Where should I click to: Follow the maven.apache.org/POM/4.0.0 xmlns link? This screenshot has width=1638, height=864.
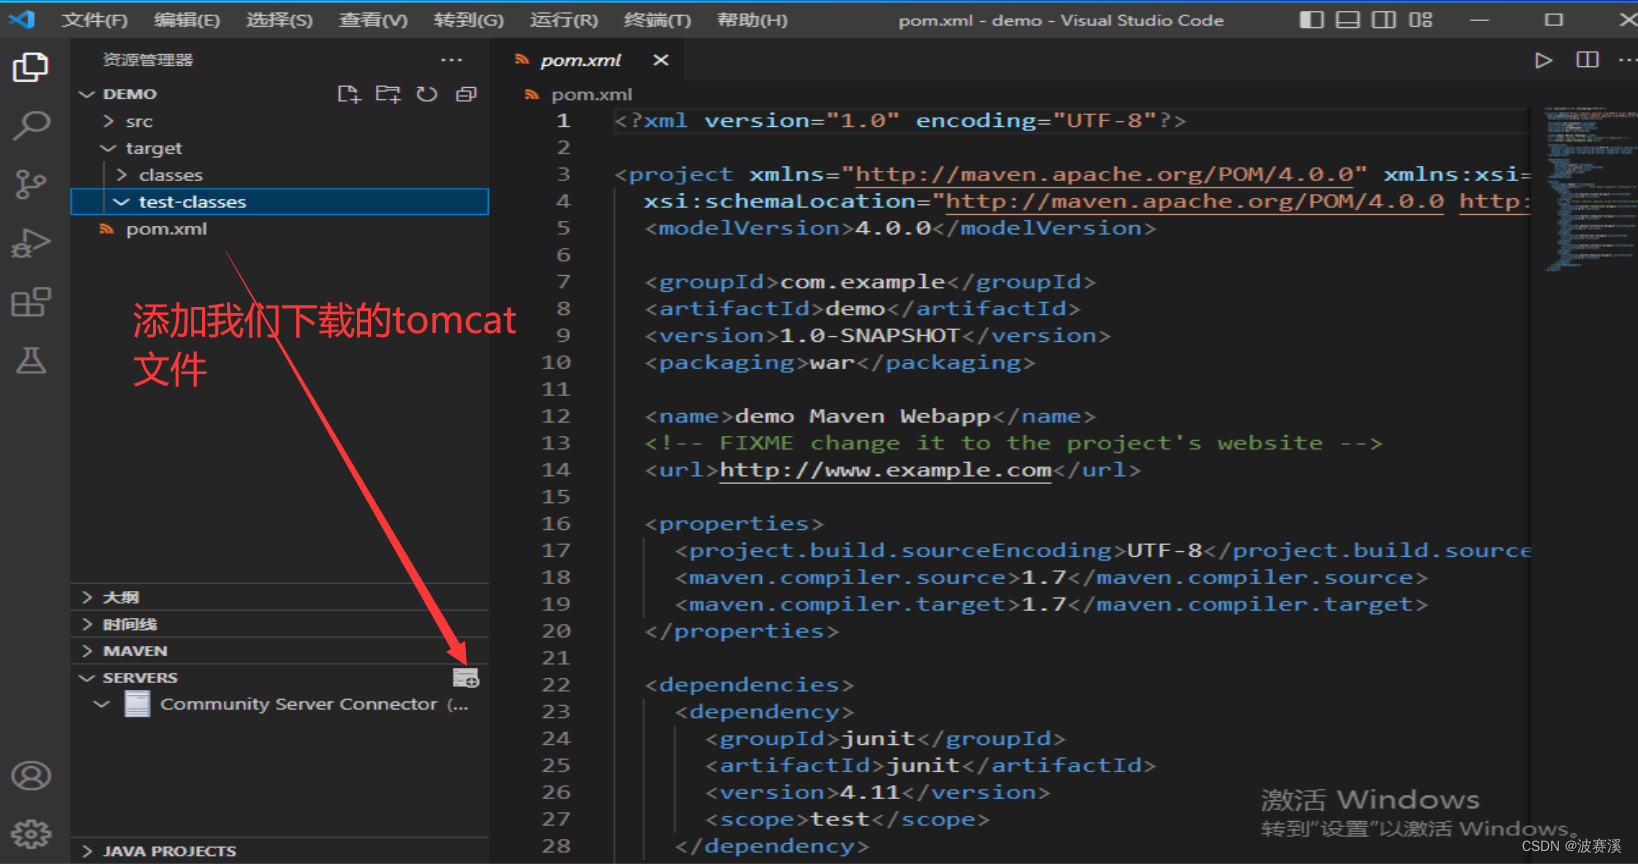tap(1104, 175)
